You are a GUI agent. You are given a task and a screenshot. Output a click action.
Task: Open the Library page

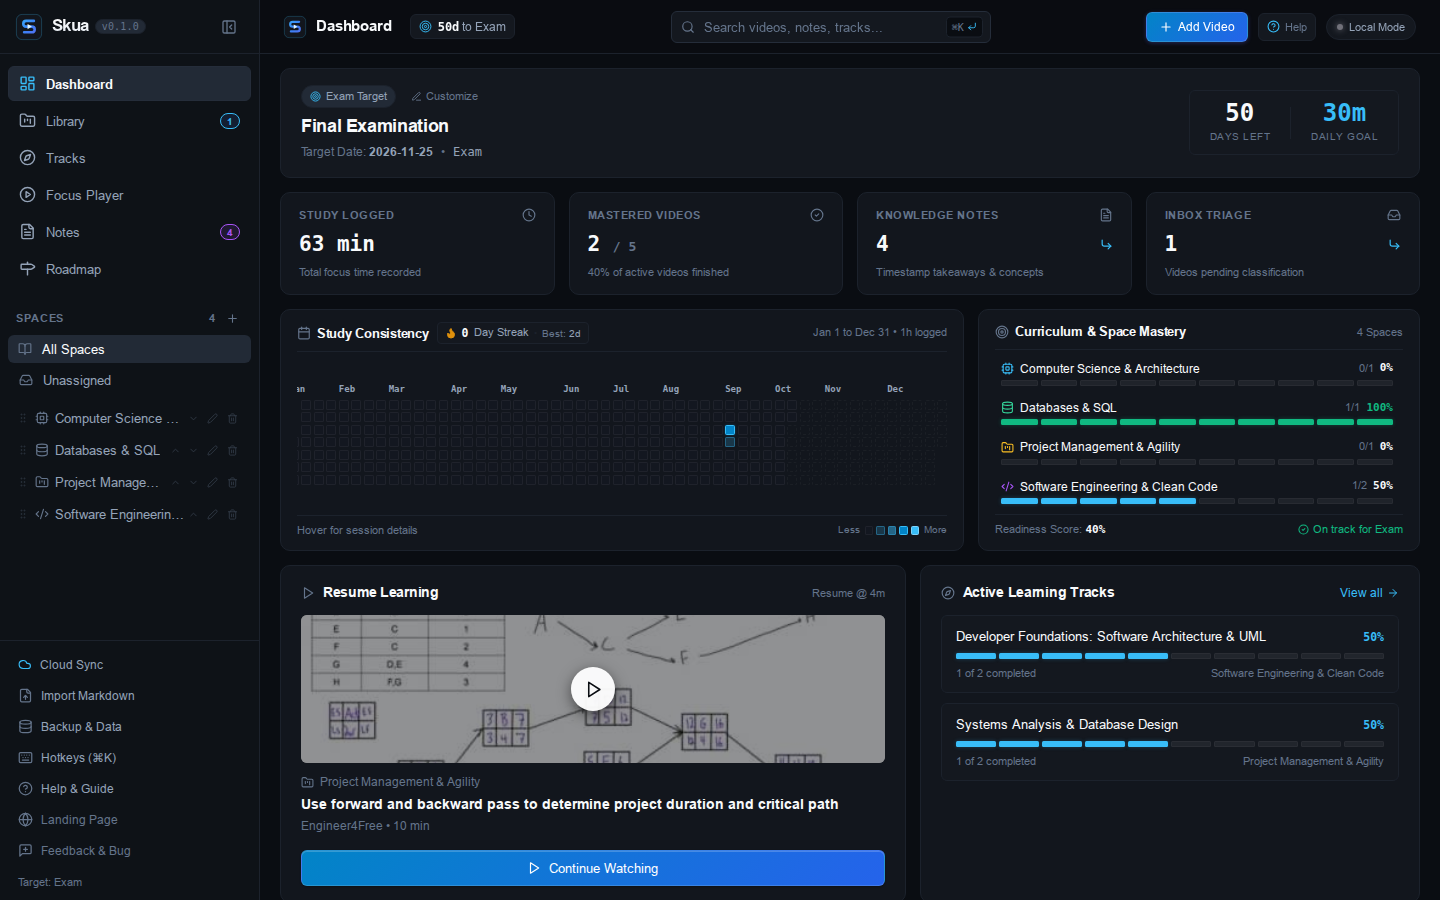point(129,121)
